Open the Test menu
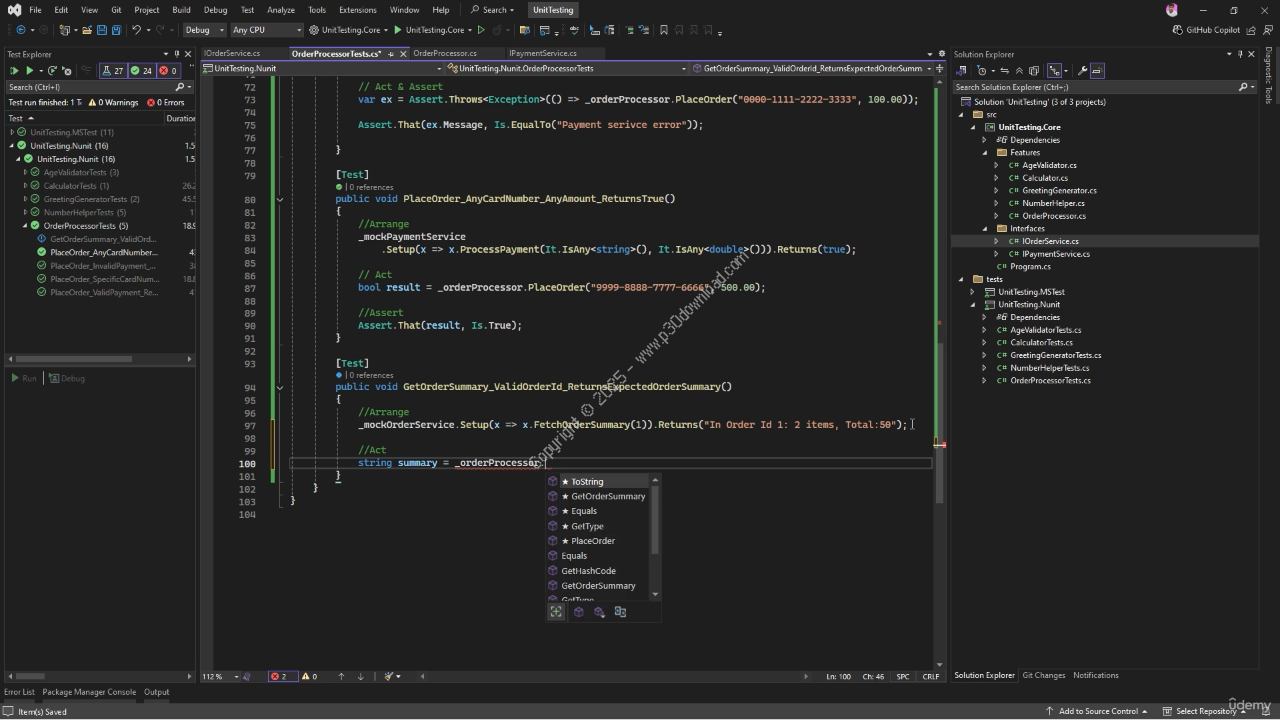 (x=247, y=10)
